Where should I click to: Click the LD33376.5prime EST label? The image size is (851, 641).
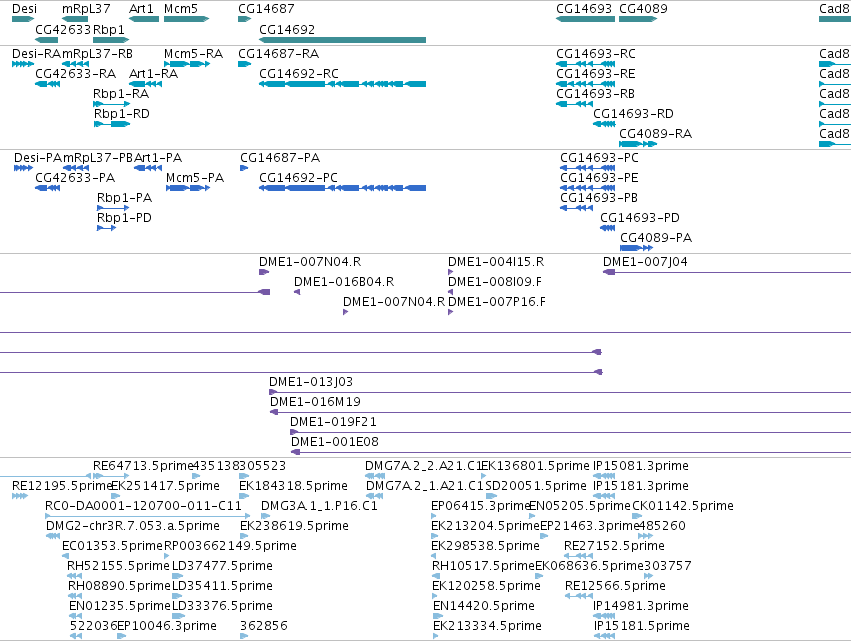(x=223, y=607)
